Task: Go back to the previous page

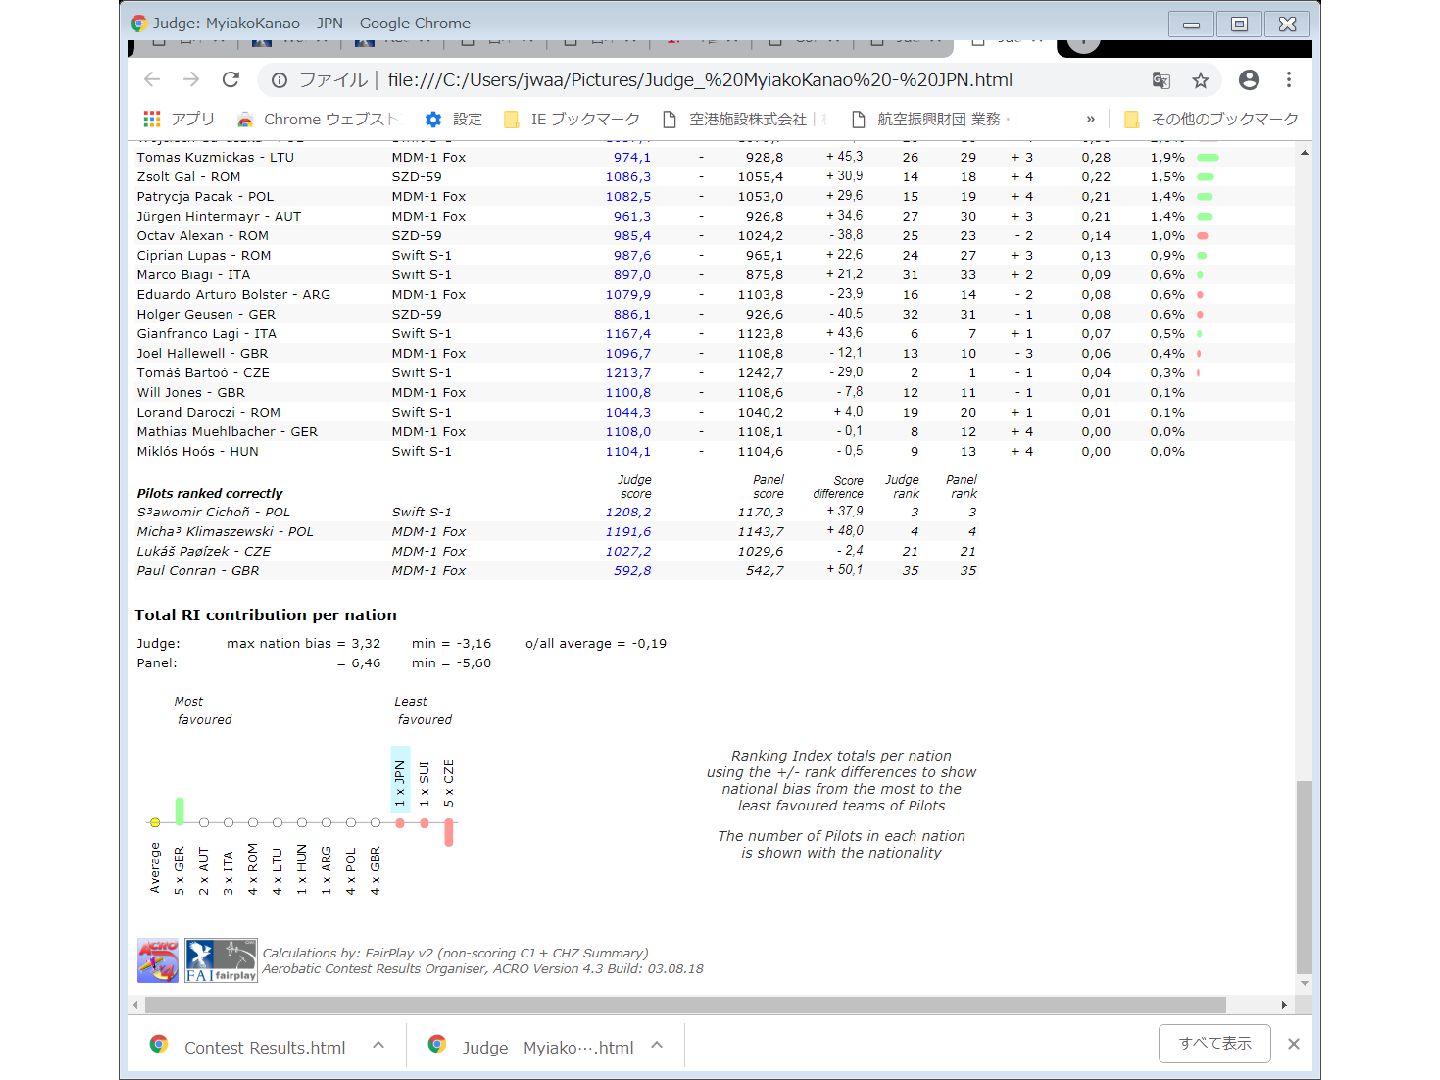Action: tap(152, 80)
